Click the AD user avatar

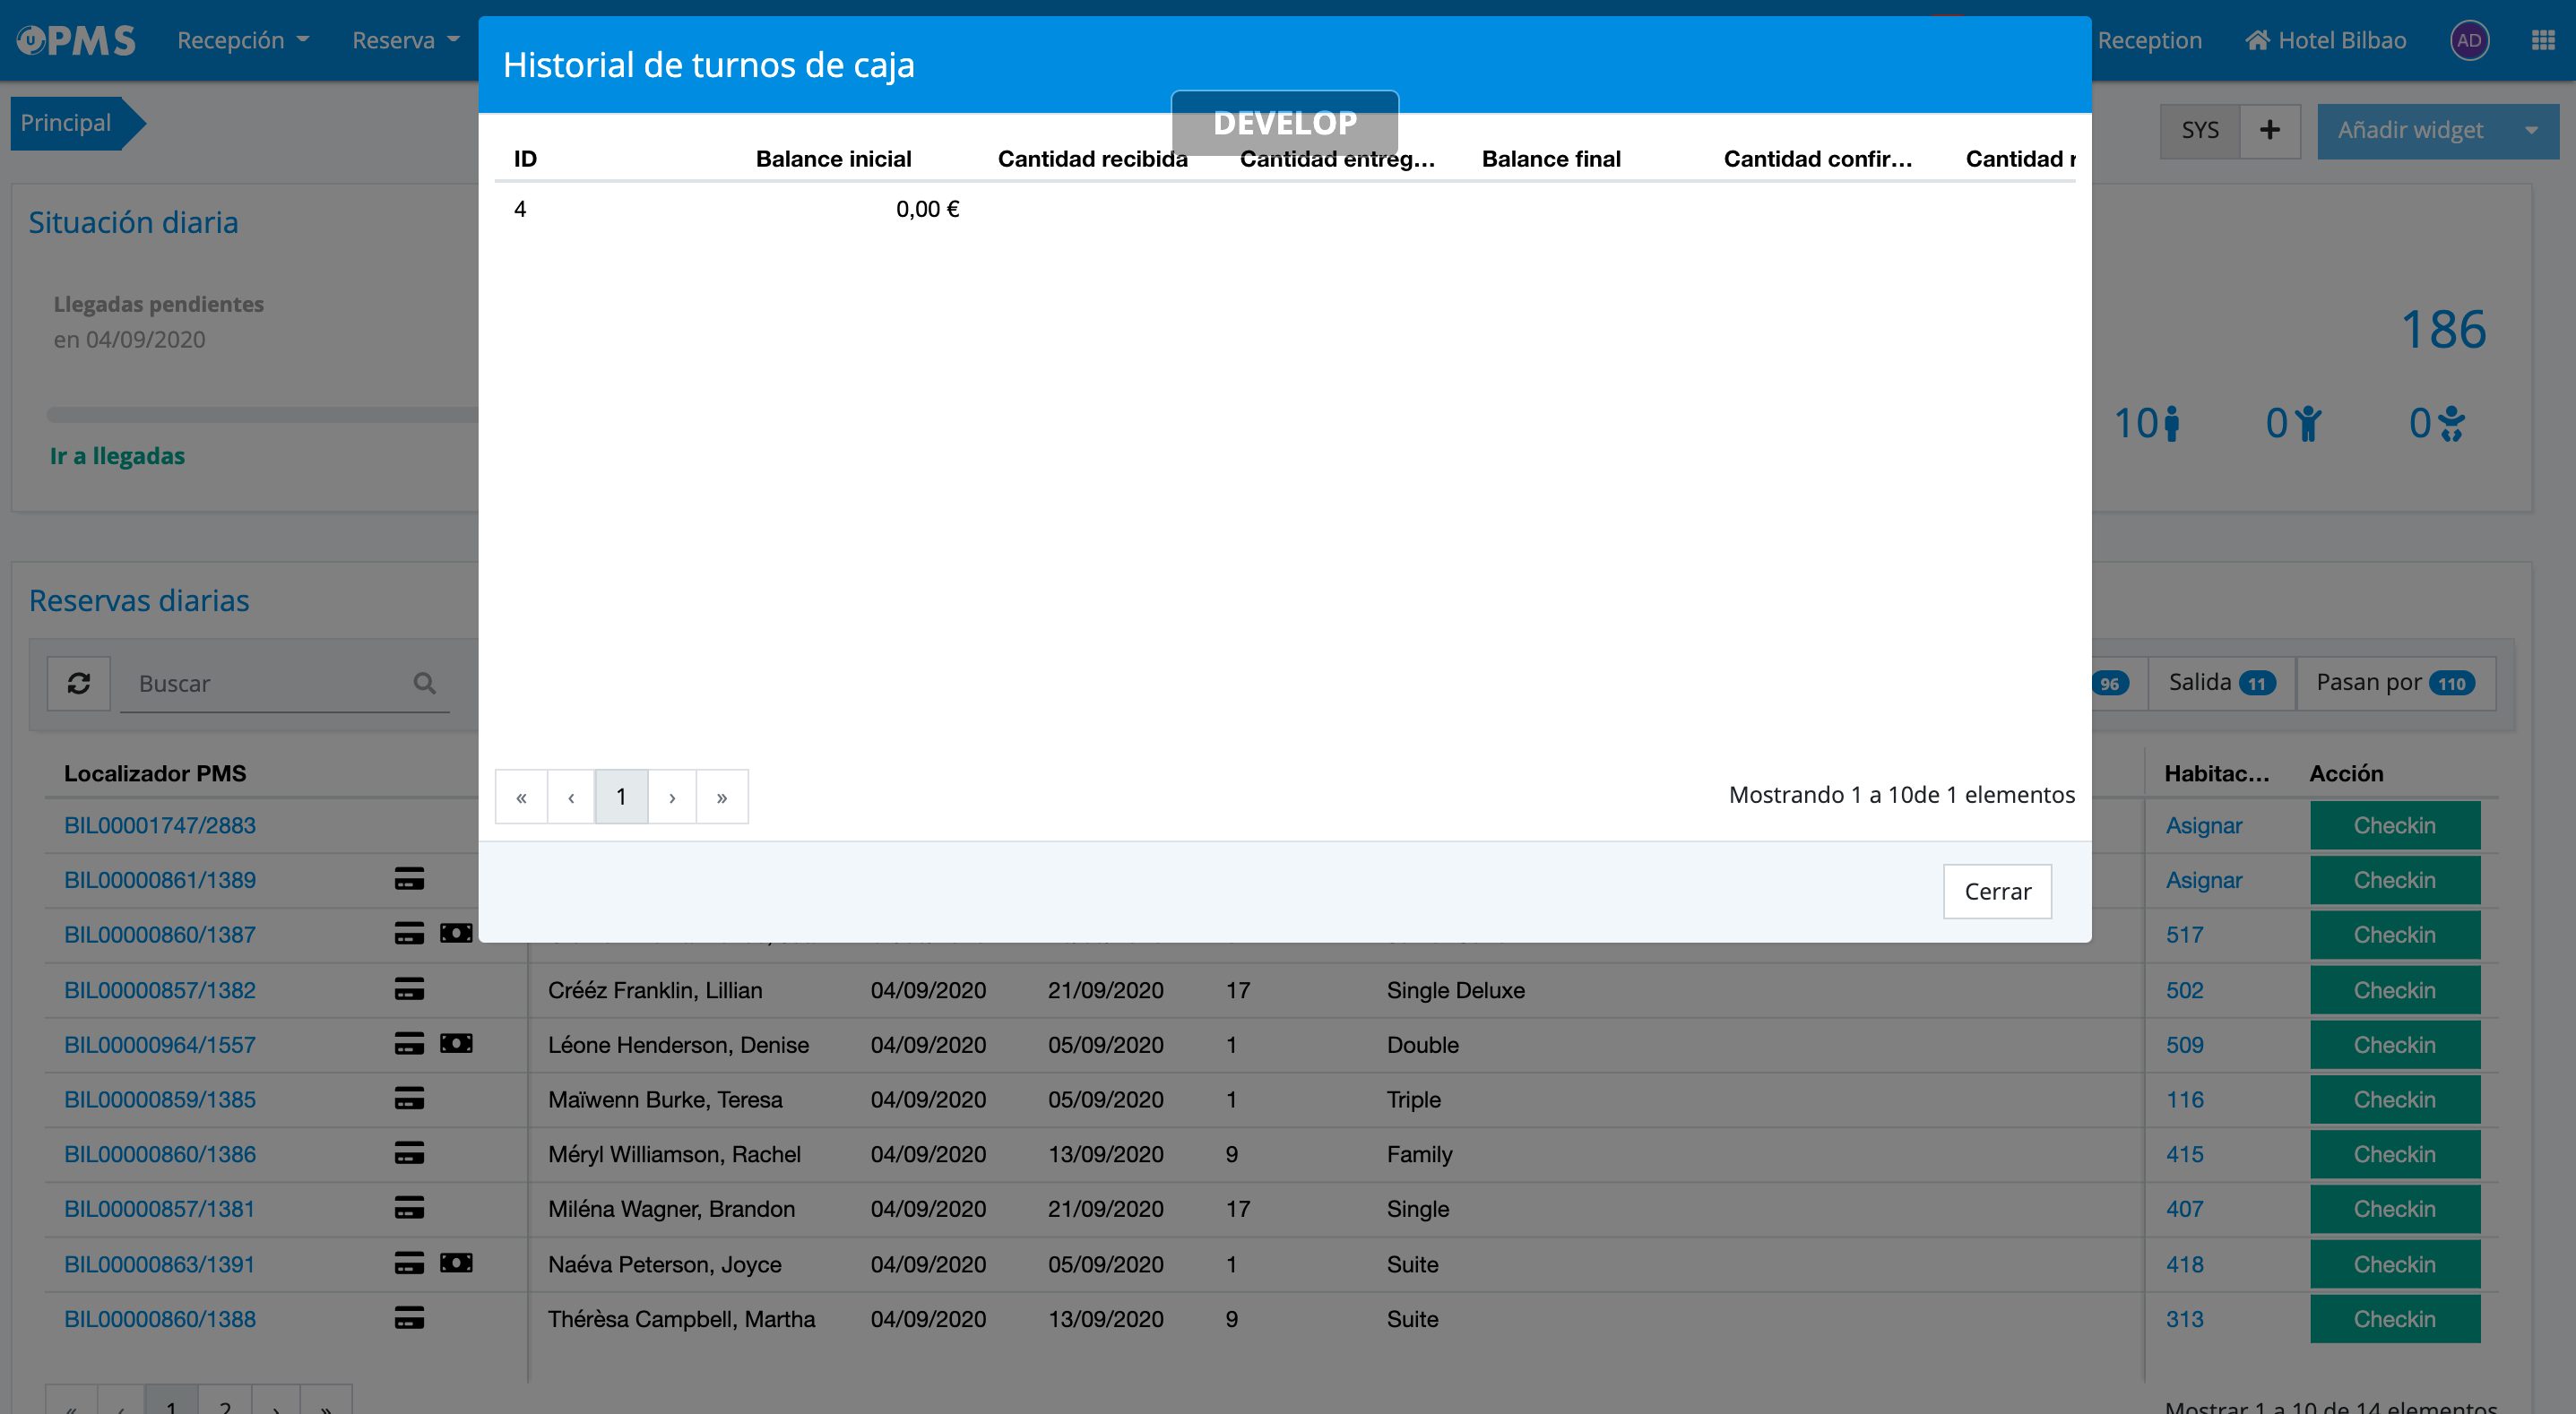pos(2468,40)
